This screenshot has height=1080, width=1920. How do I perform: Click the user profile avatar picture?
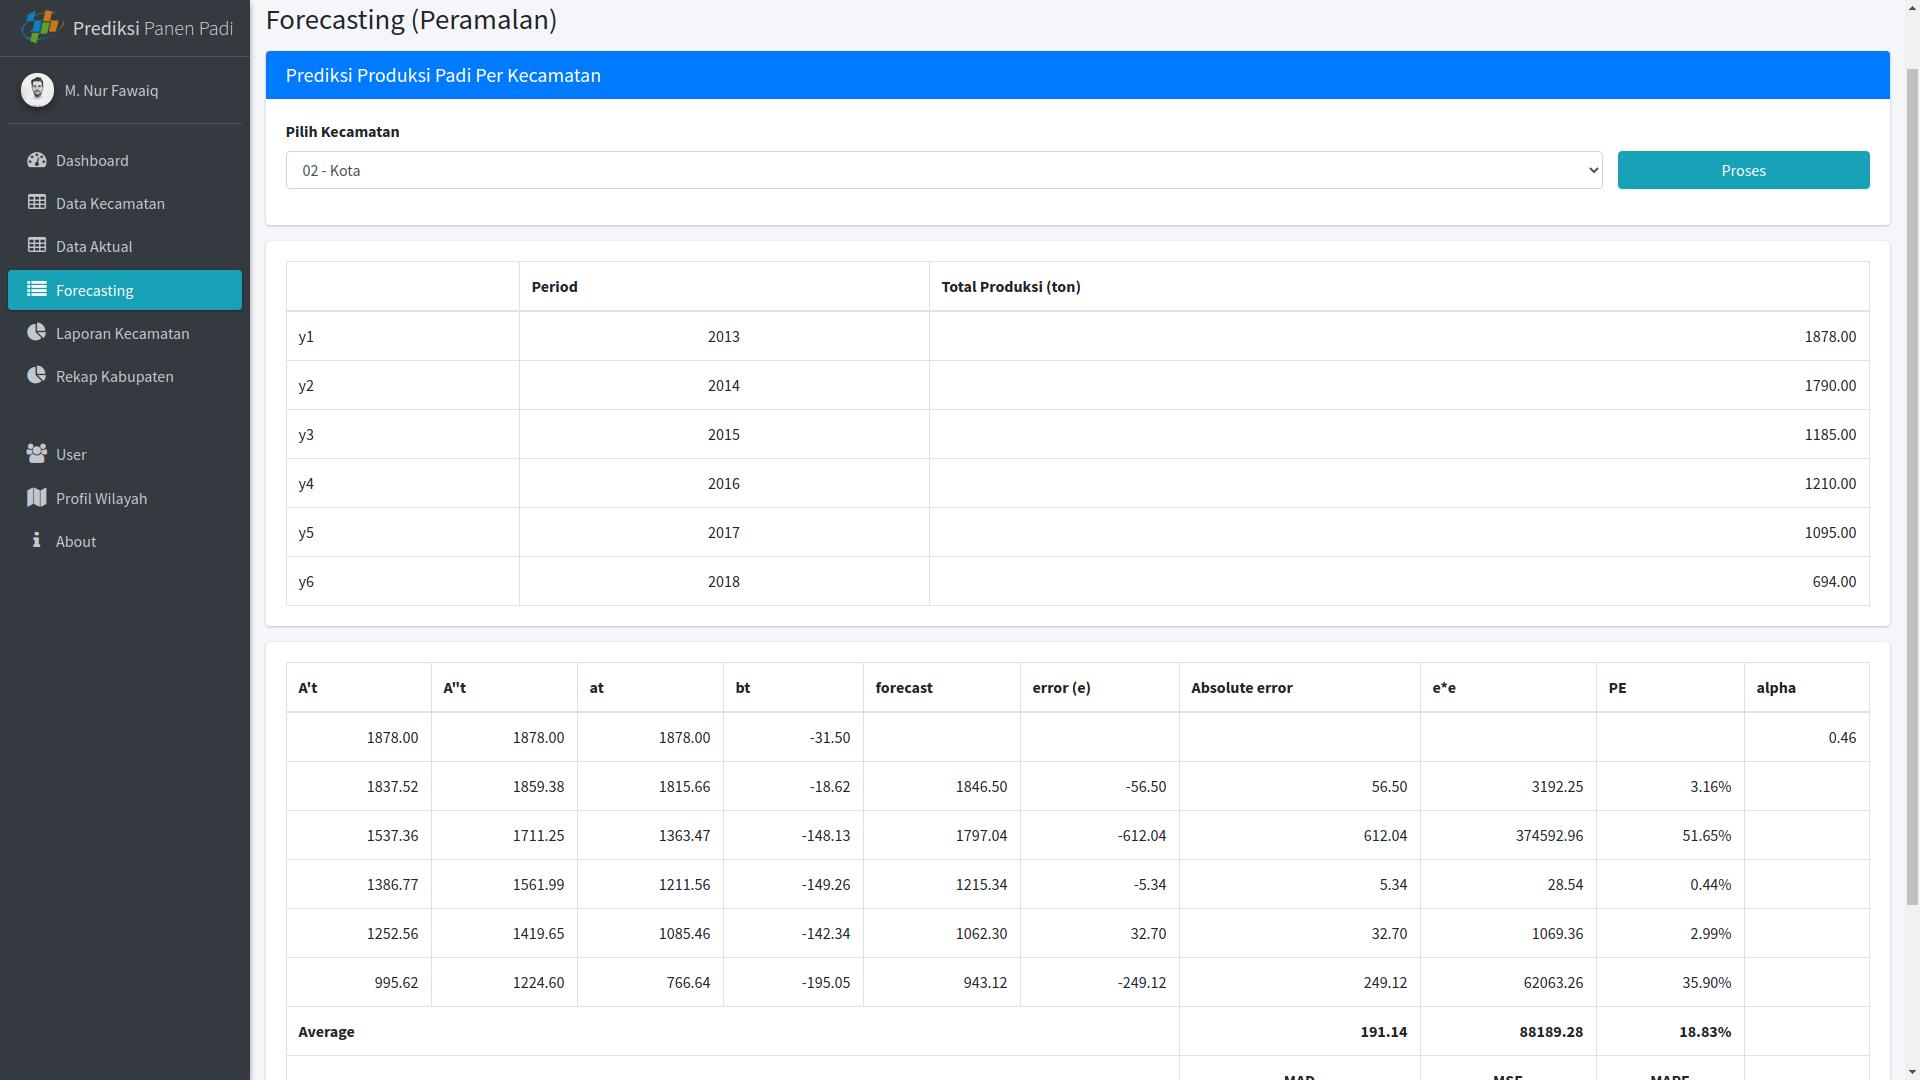37,89
